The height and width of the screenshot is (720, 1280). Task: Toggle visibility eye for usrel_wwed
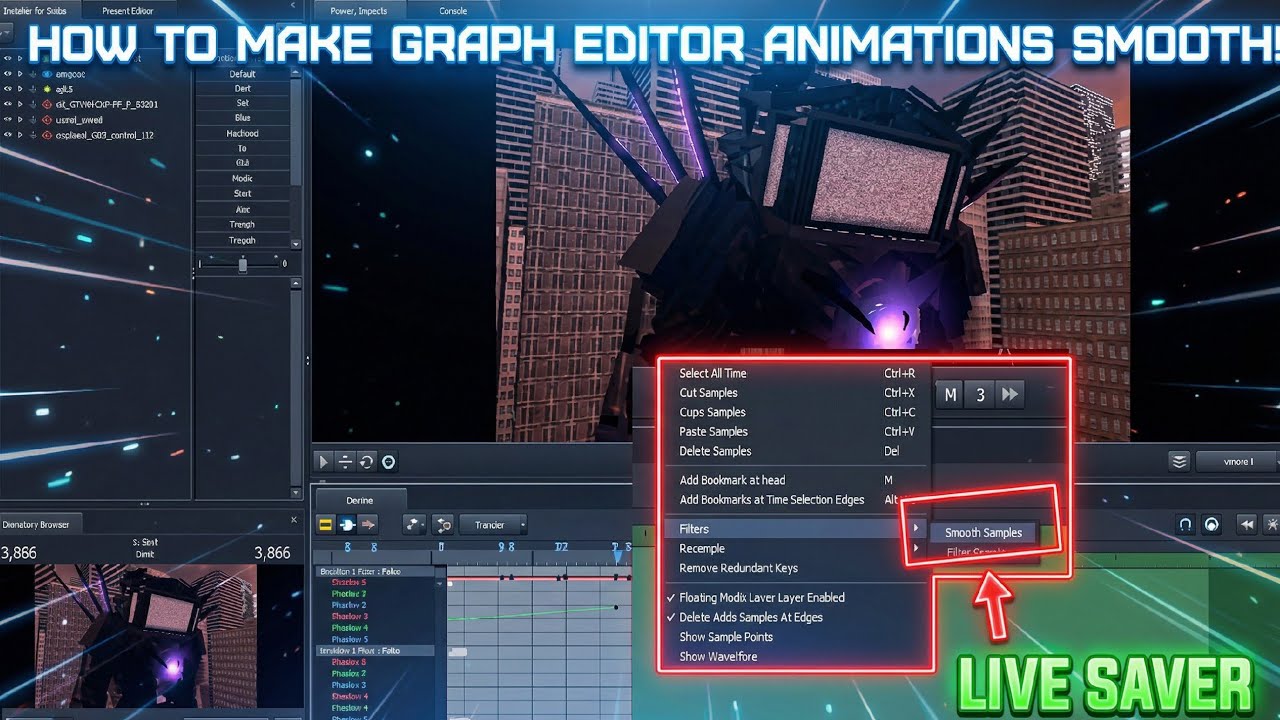(x=7, y=119)
